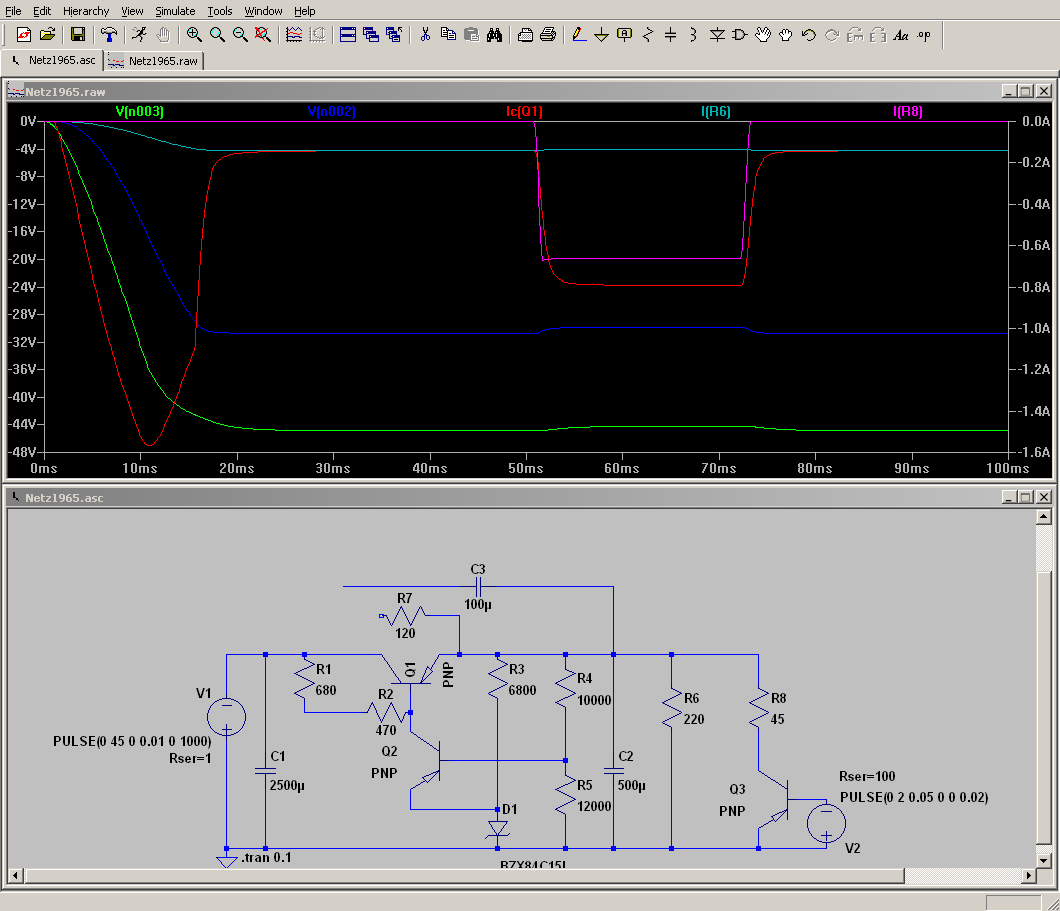This screenshot has width=1060, height=911.
Task: Open the Help menu
Action: point(305,11)
